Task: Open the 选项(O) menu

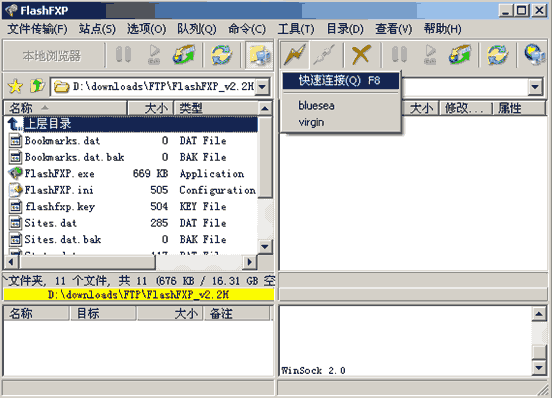Action: tap(146, 29)
